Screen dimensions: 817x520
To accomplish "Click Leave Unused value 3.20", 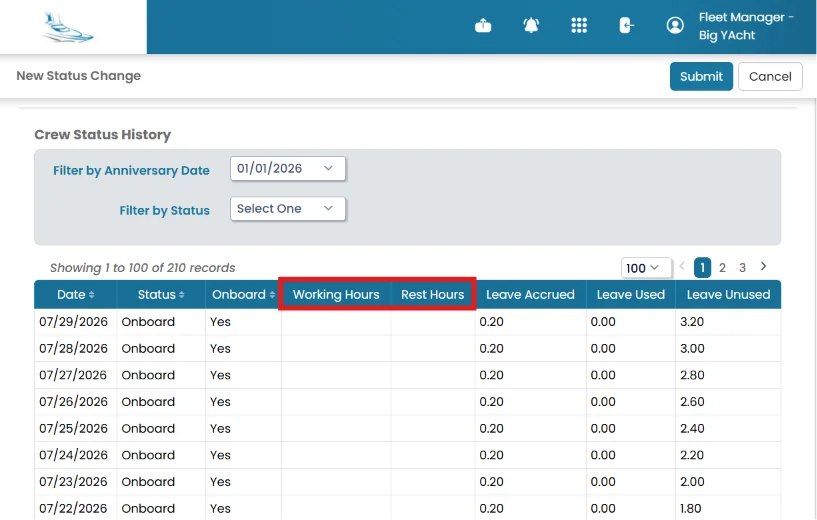I will [x=692, y=322].
